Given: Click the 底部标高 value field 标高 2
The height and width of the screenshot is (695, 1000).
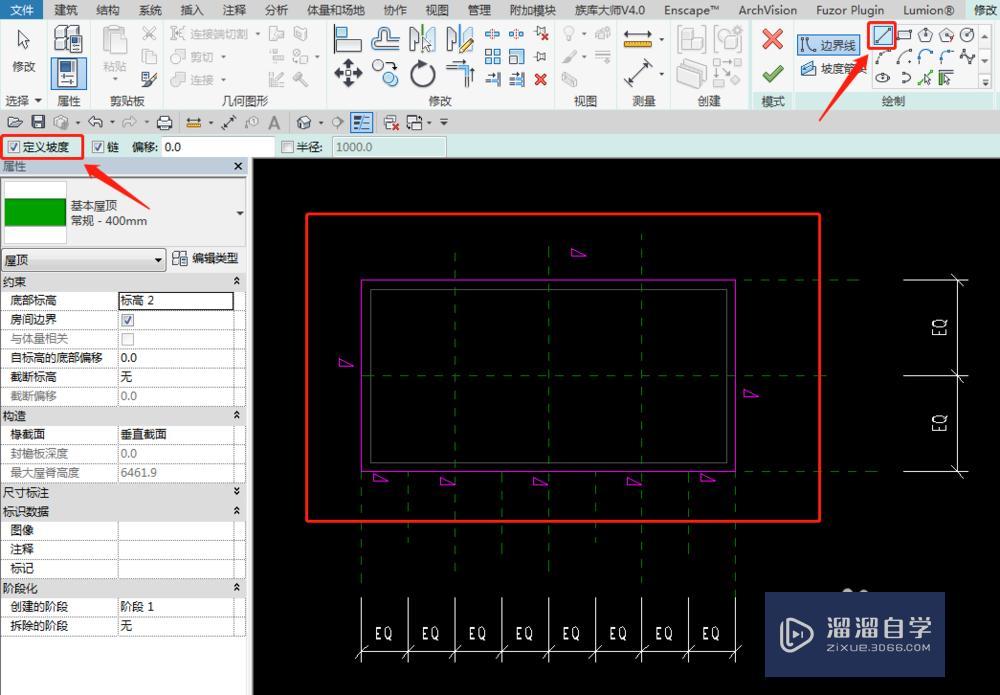Looking at the screenshot, I should (176, 300).
